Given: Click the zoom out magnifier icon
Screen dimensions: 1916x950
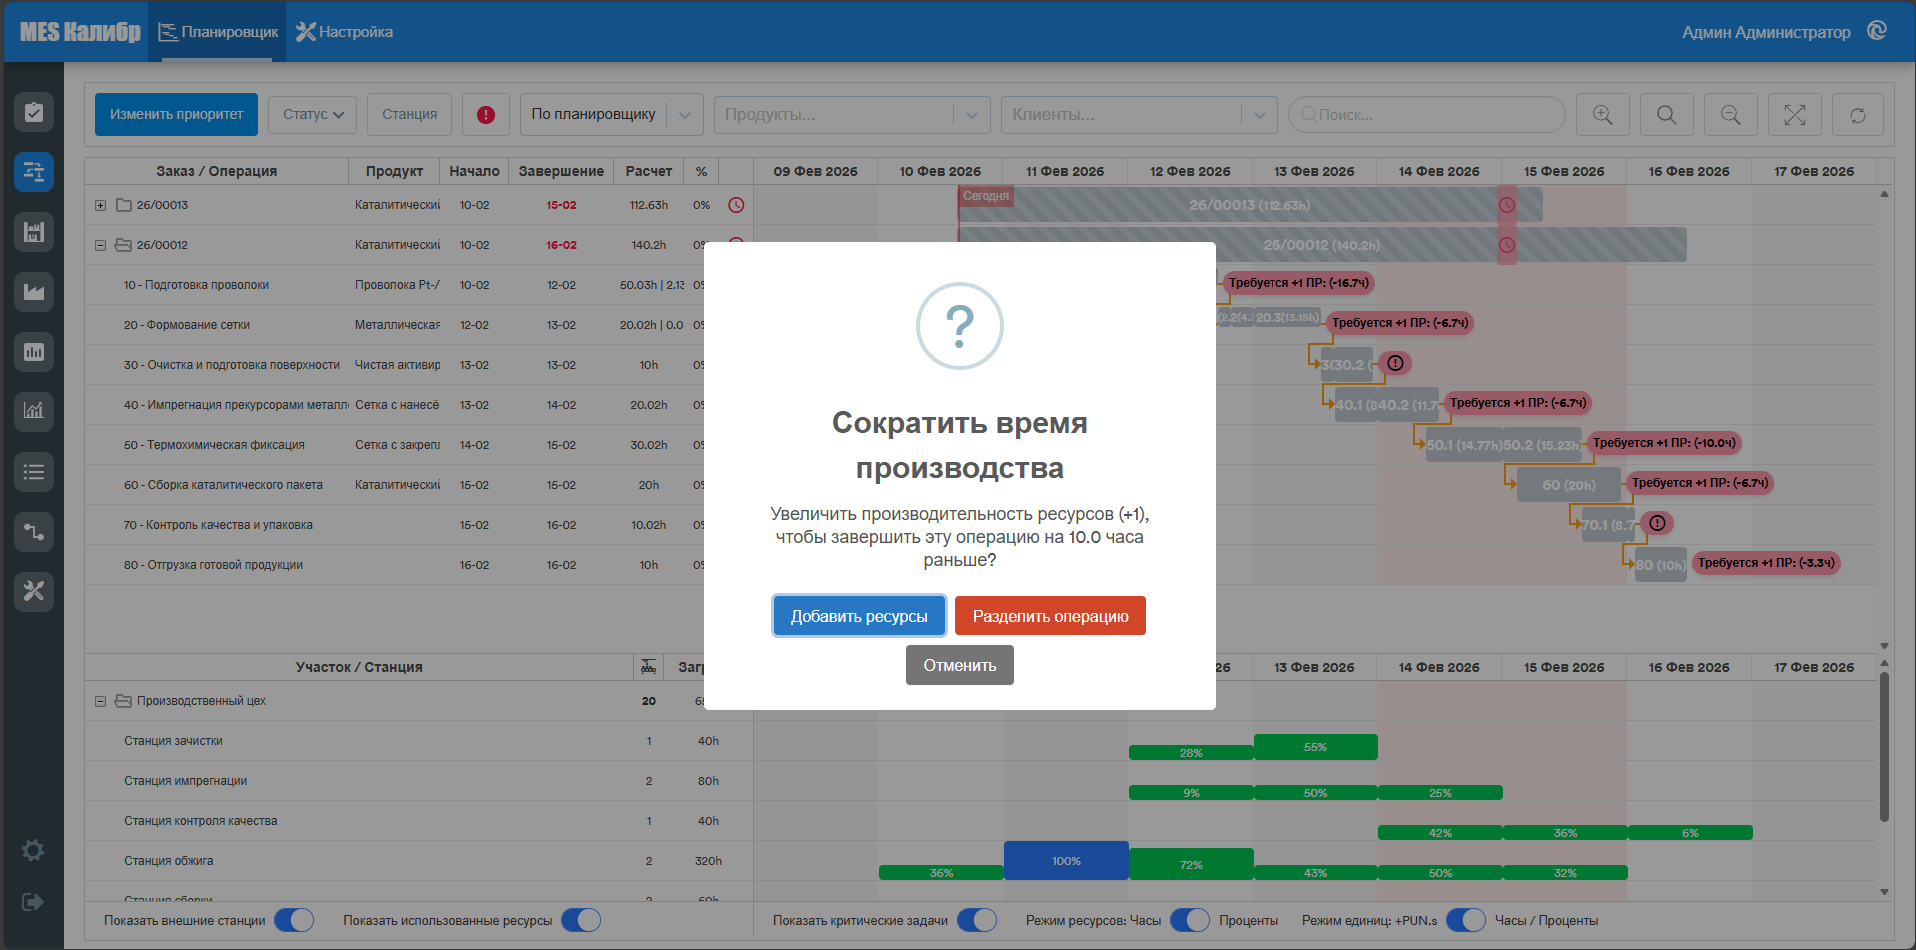Looking at the screenshot, I should point(1731,115).
